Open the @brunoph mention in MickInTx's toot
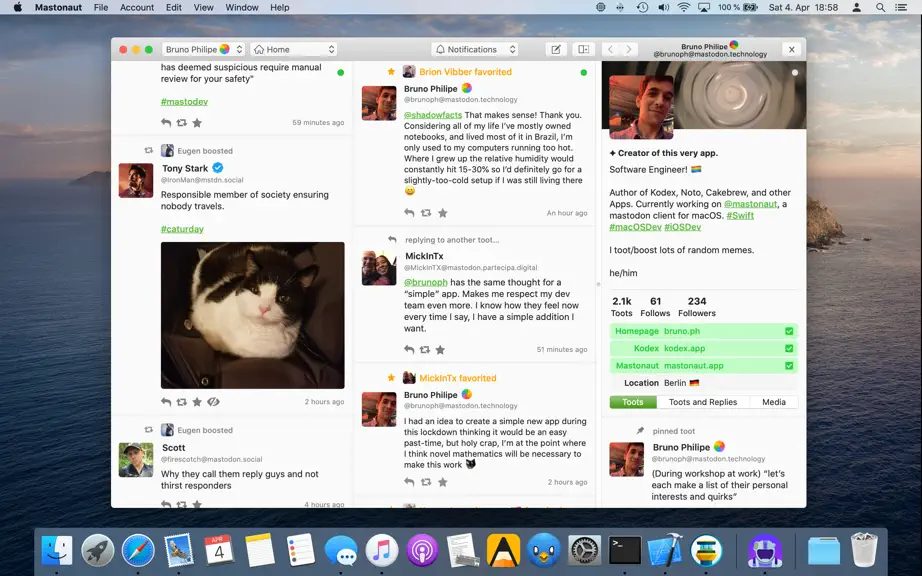Screen dimensions: 922x576 [426, 282]
